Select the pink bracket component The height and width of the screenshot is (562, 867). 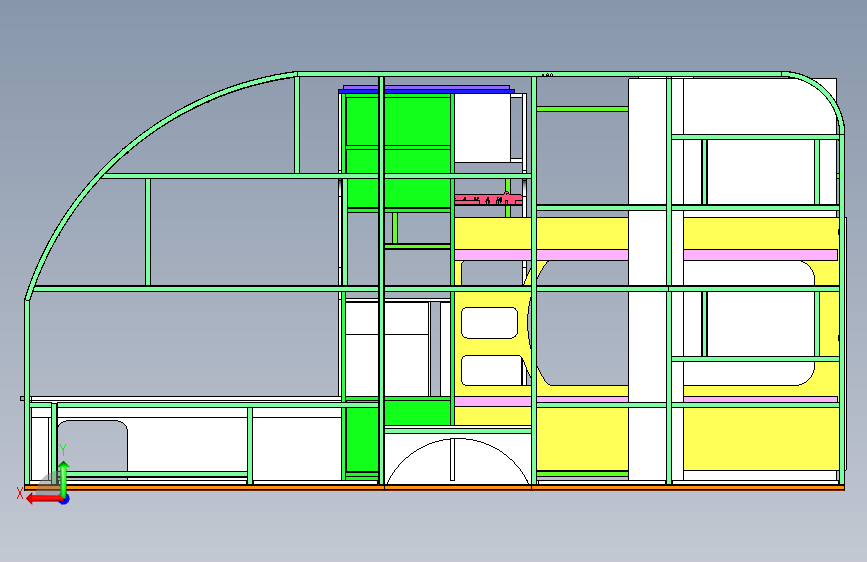coord(488,199)
